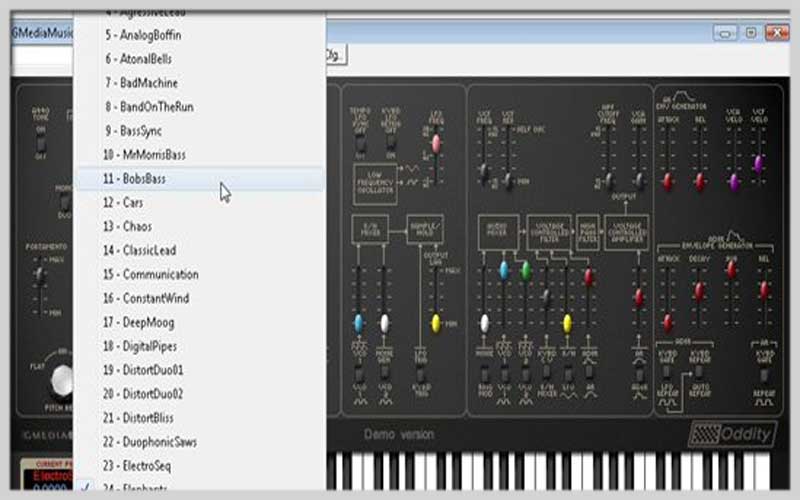Screen dimensions: 800x500
Task: Pick the 14 - ClassicLead preset
Action: click(x=199, y=251)
